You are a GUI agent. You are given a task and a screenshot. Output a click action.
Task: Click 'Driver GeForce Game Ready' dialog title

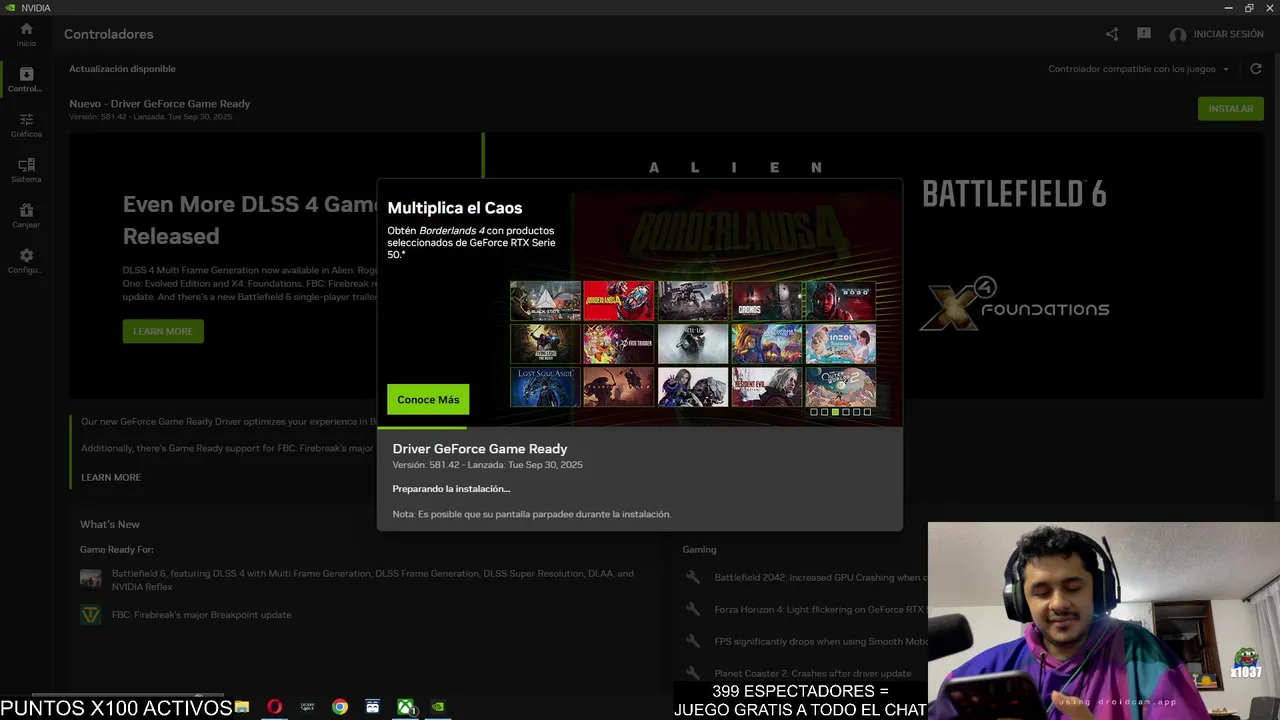tap(480, 449)
